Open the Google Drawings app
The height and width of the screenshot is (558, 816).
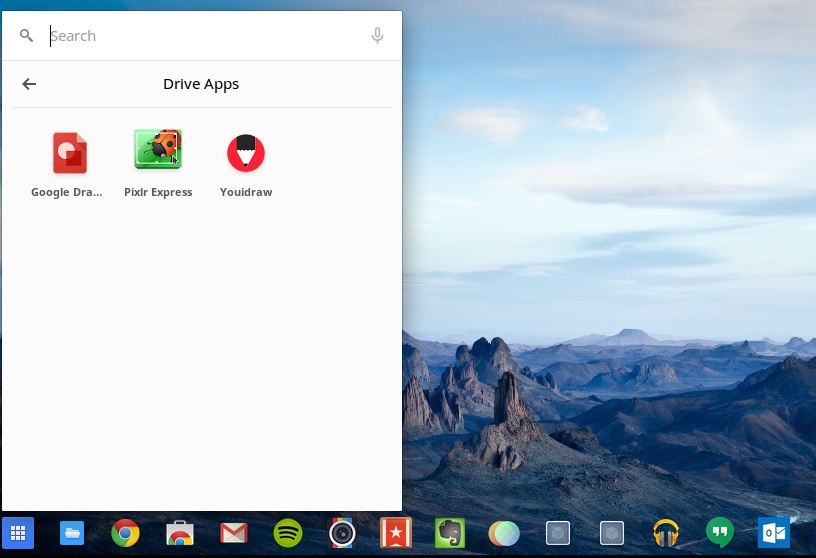(x=69, y=153)
